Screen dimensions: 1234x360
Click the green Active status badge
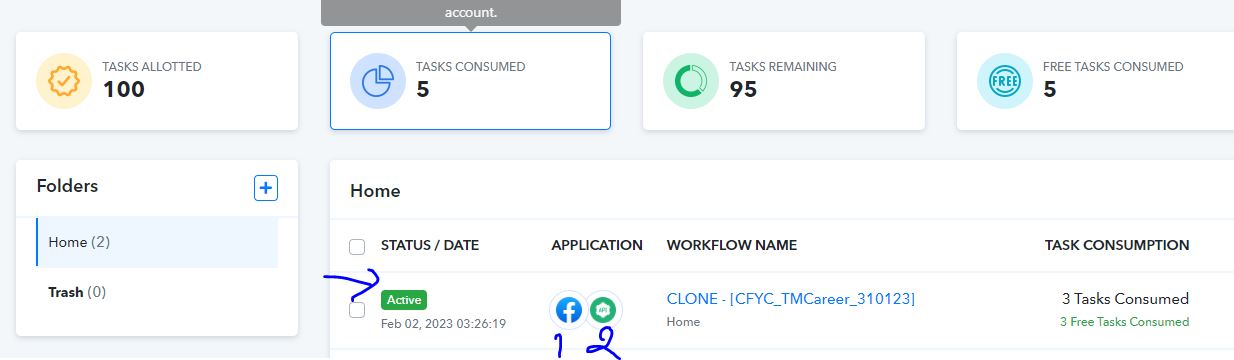coord(404,299)
